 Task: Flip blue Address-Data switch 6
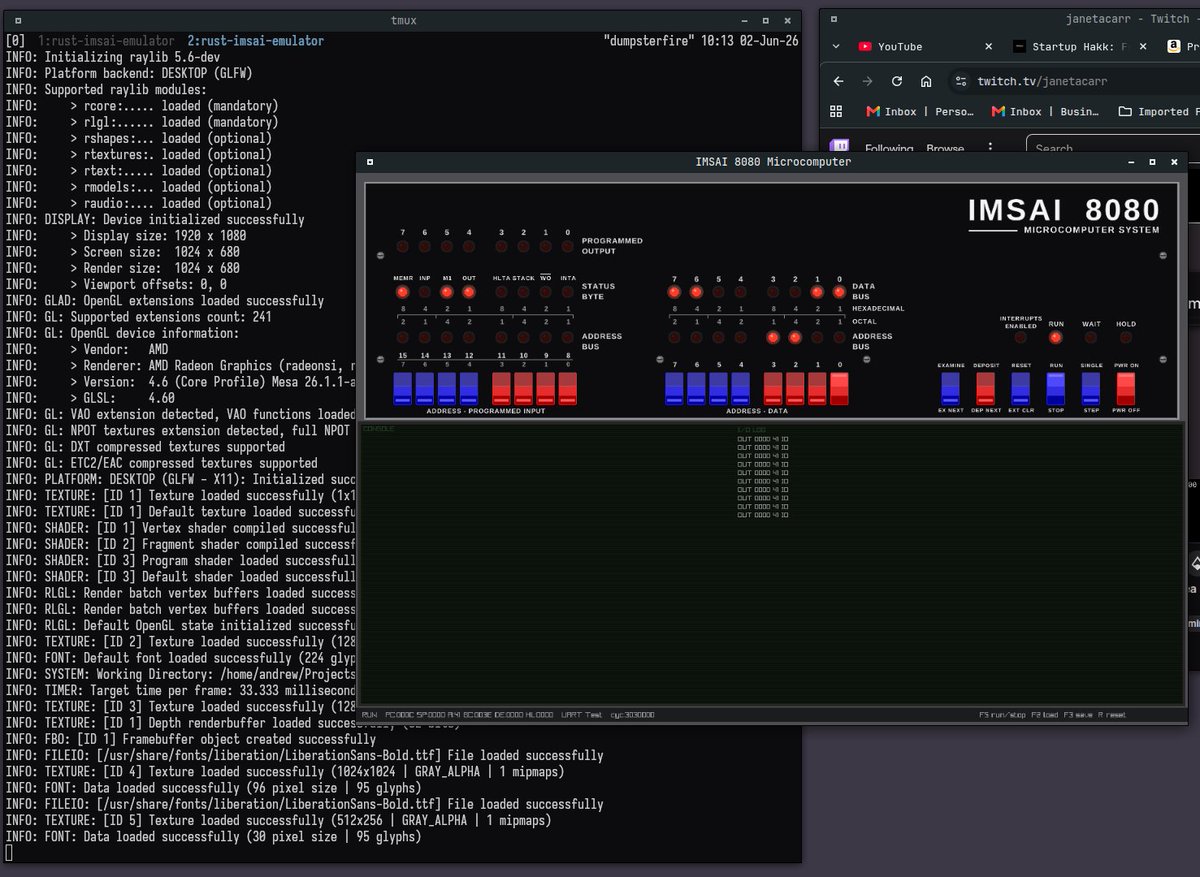pyautogui.click(x=696, y=388)
